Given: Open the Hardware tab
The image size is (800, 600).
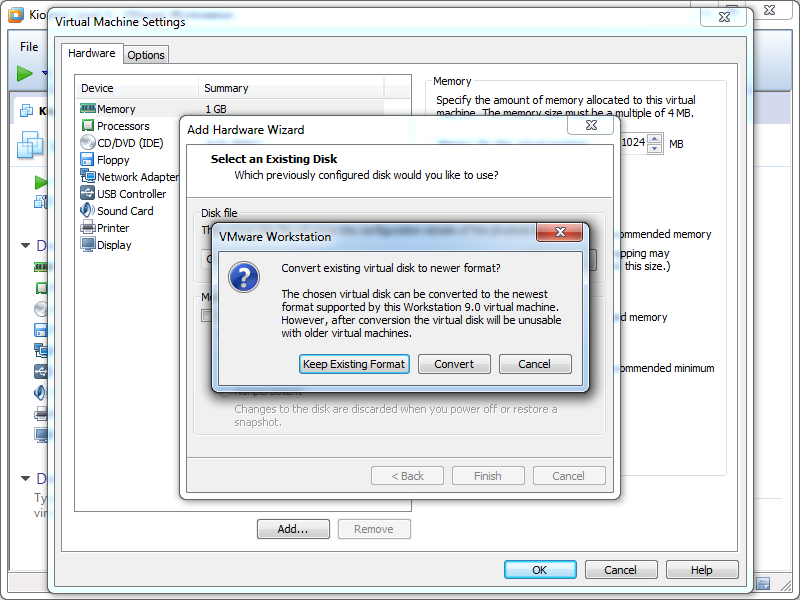Looking at the screenshot, I should coord(92,54).
